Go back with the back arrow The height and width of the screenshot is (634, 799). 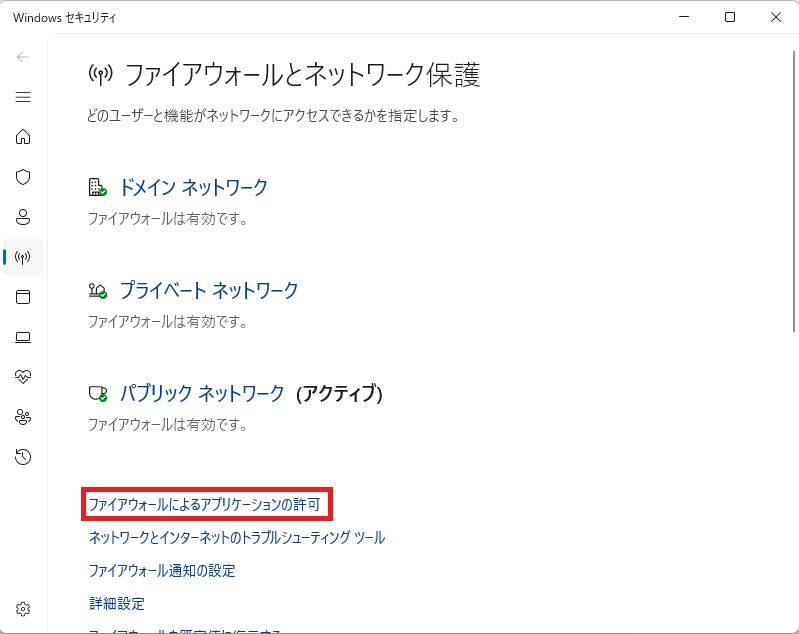(x=23, y=57)
